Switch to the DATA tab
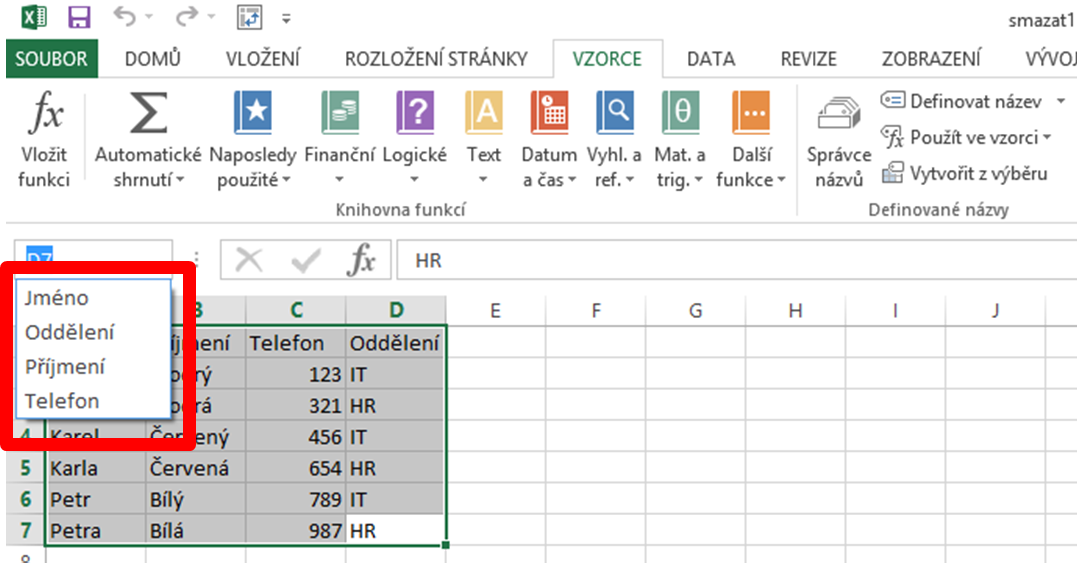1077x563 pixels. 711,59
